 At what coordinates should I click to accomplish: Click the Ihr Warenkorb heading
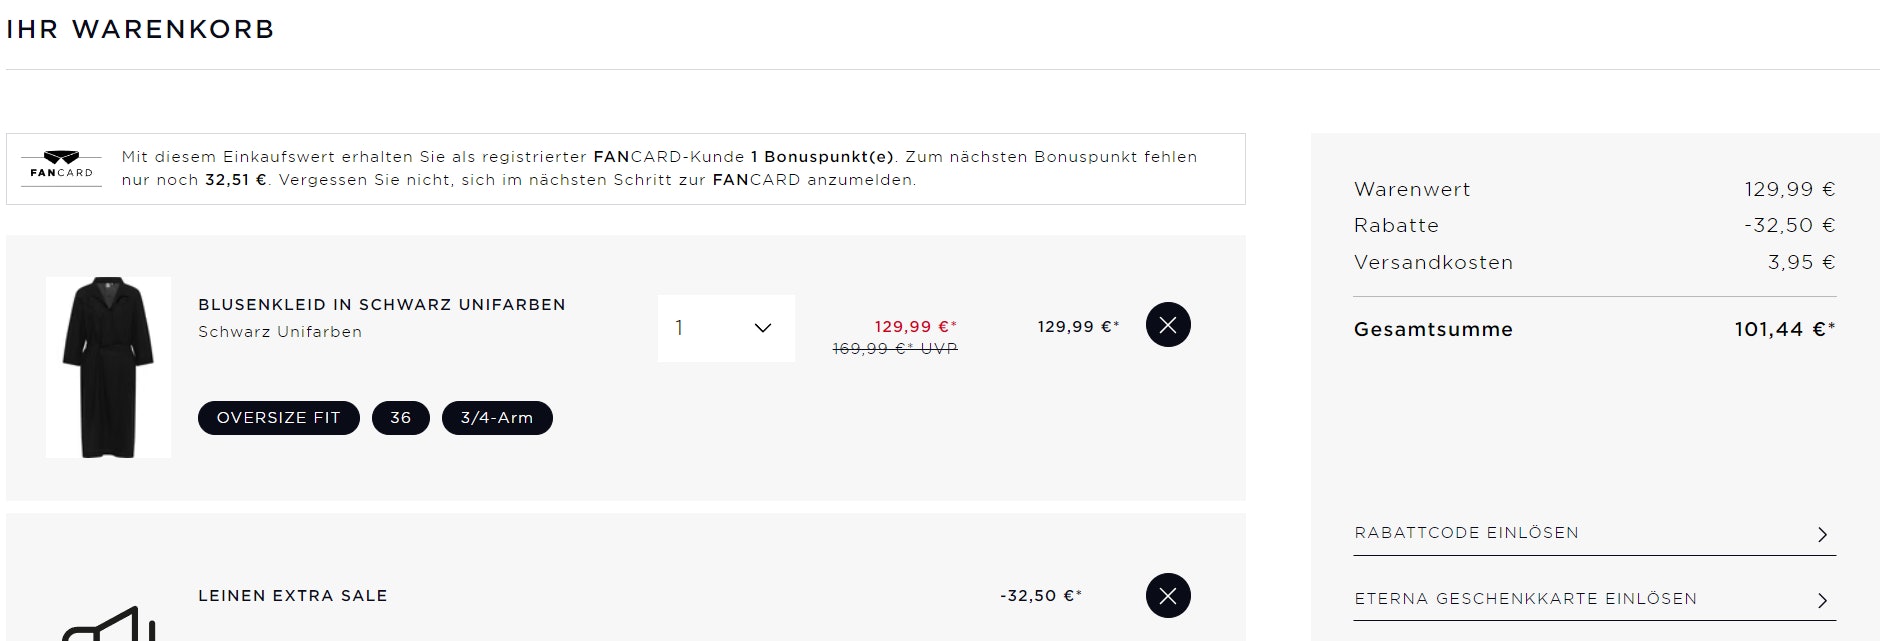[140, 29]
